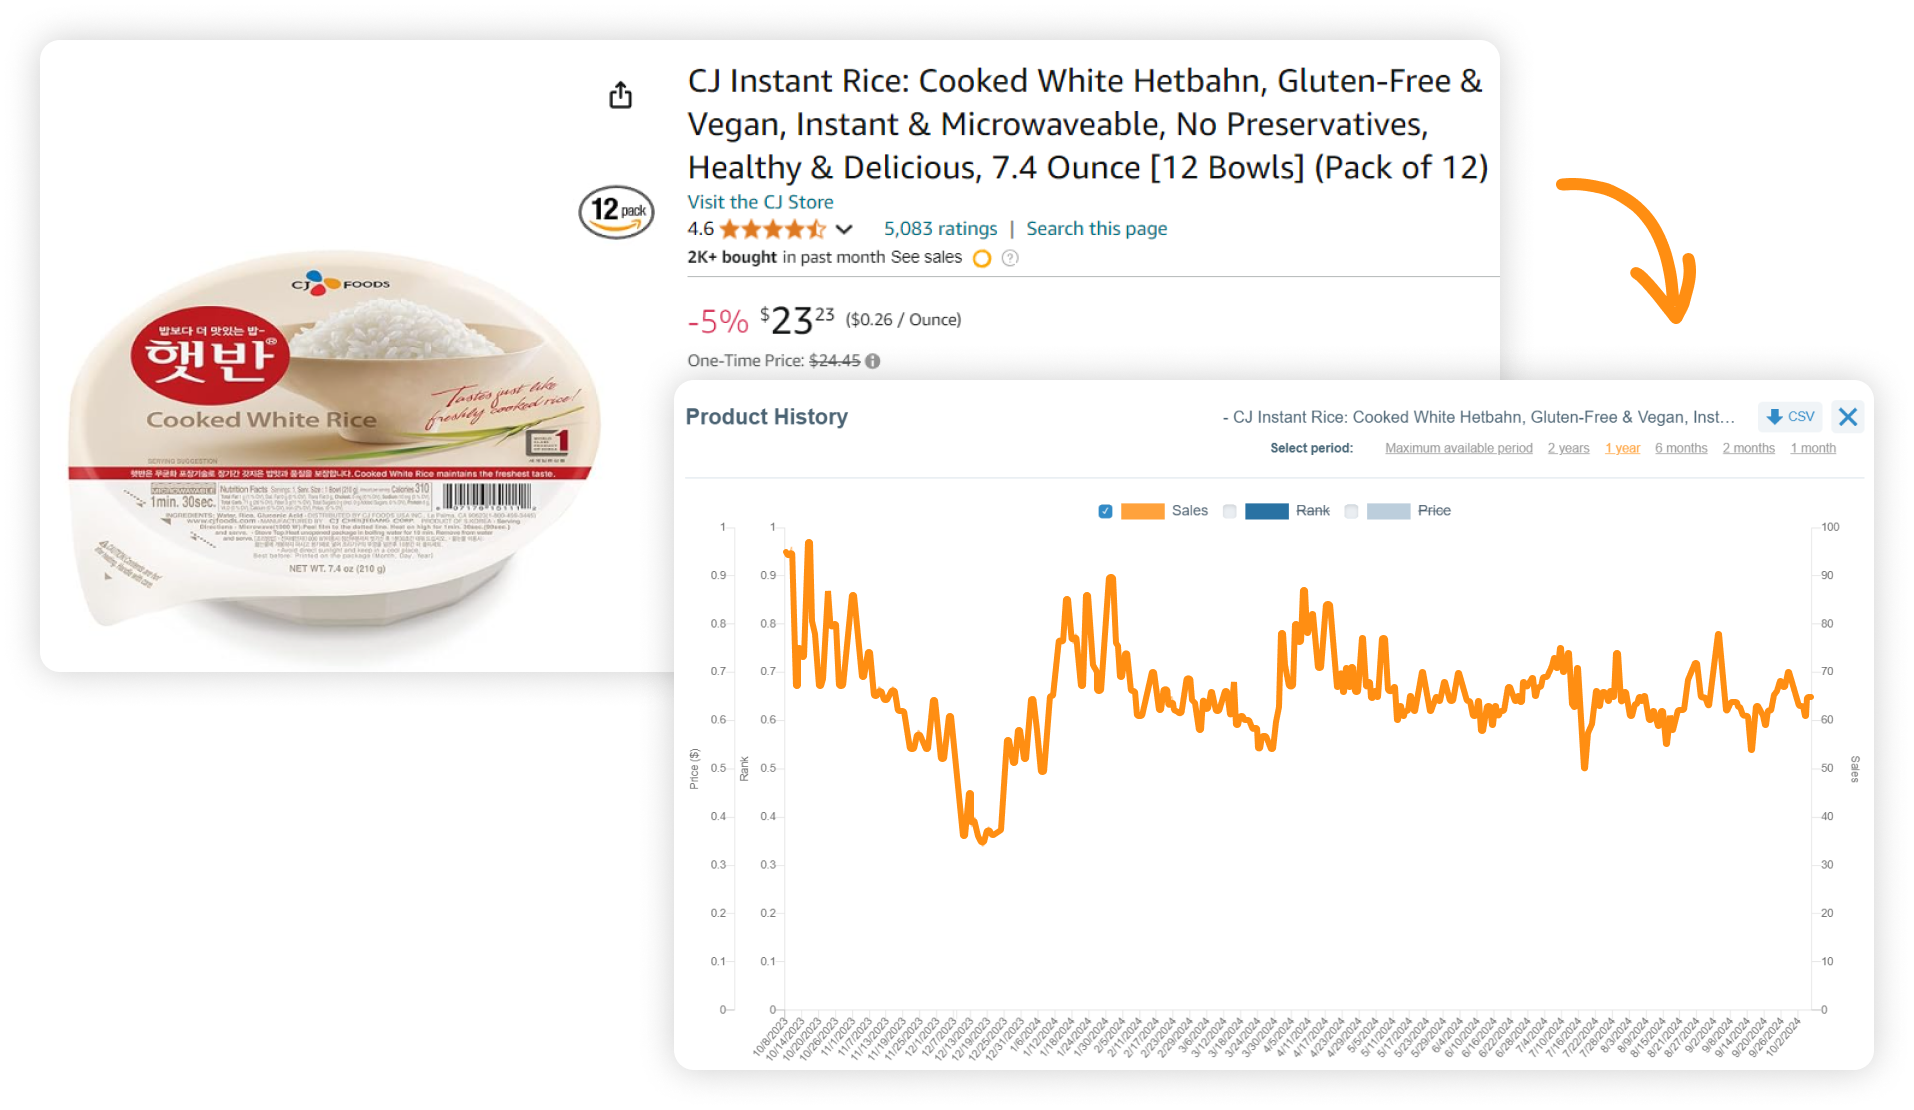This screenshot has width=1914, height=1110.
Task: Click the question mark help icon beside See sales
Action: [1010, 258]
